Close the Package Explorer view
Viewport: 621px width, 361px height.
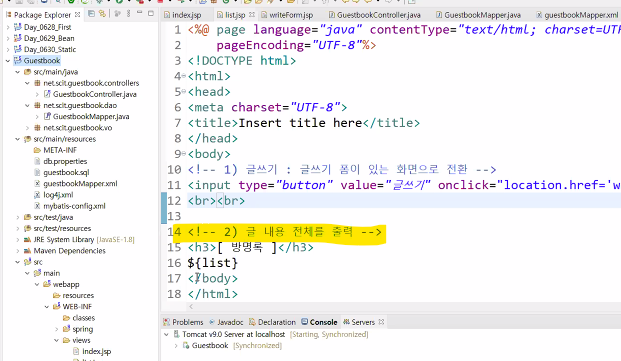tap(78, 14)
